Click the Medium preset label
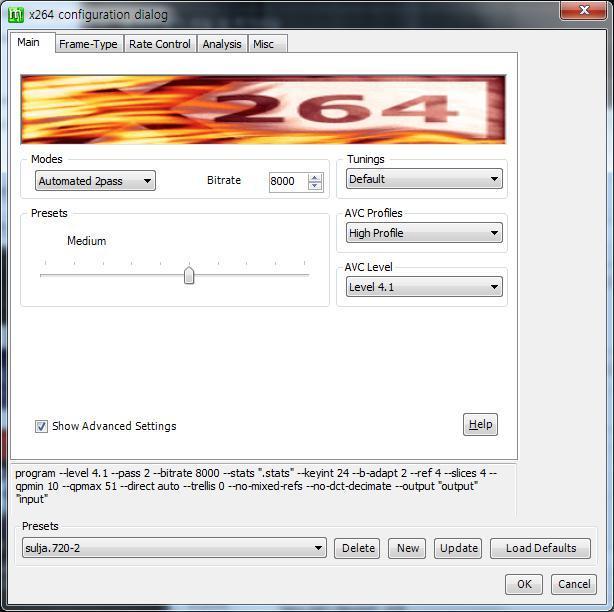Image resolution: width=614 pixels, height=612 pixels. [x=87, y=241]
